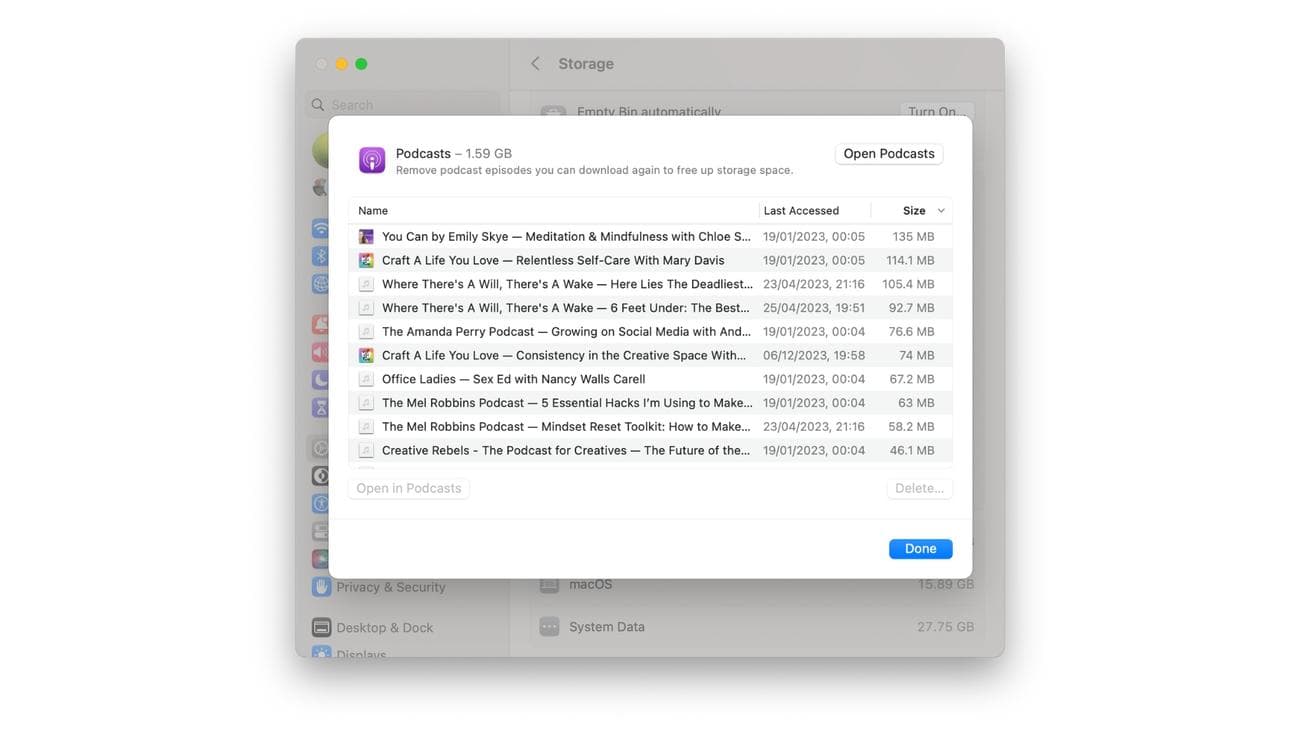Click the Desktop & Dock icon

pos(320,626)
